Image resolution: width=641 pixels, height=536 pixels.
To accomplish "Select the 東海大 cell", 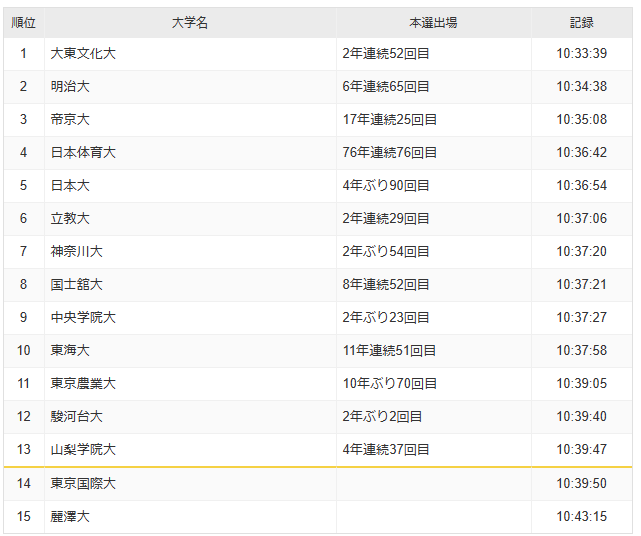I will point(190,351).
